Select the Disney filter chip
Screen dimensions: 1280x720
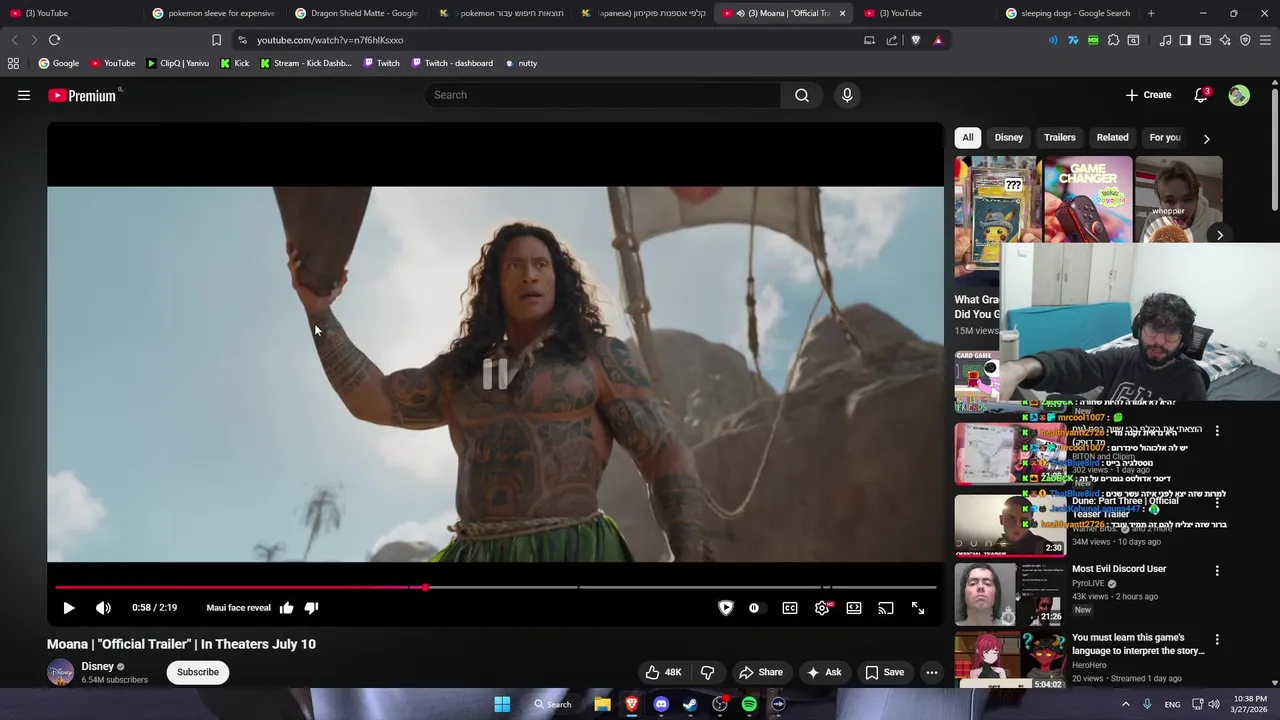click(x=1009, y=138)
